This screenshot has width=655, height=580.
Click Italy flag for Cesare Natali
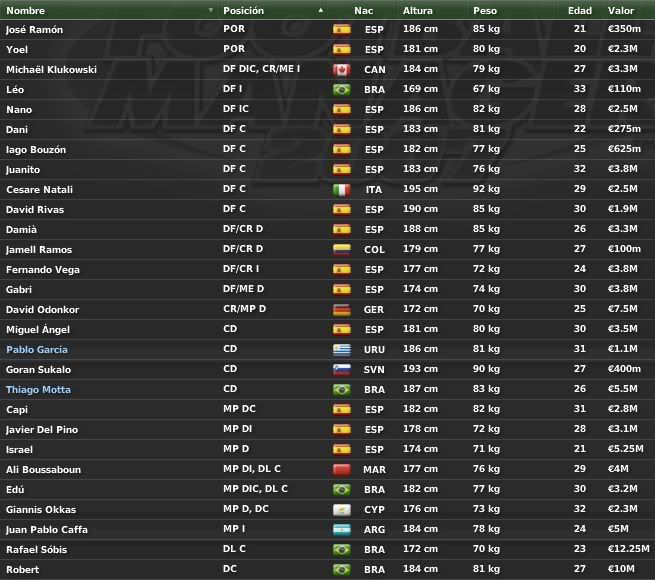tap(342, 190)
